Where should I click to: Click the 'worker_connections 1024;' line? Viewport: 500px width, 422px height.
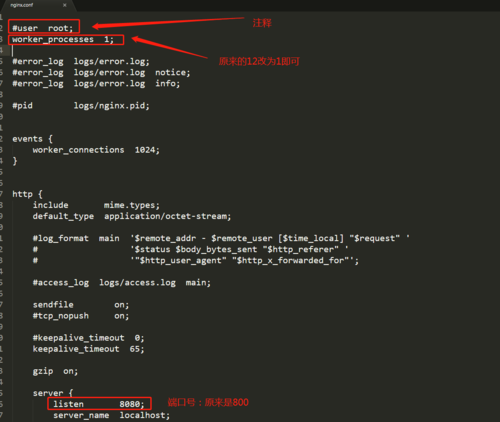[96, 150]
